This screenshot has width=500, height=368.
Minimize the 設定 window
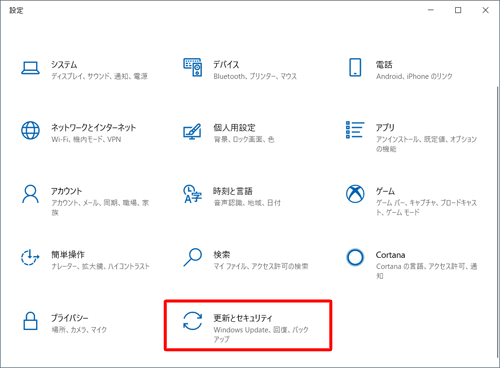[x=431, y=10]
